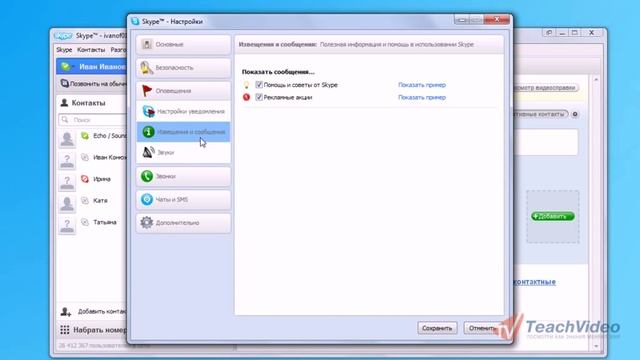Select the Оповещения section

pyautogui.click(x=183, y=91)
